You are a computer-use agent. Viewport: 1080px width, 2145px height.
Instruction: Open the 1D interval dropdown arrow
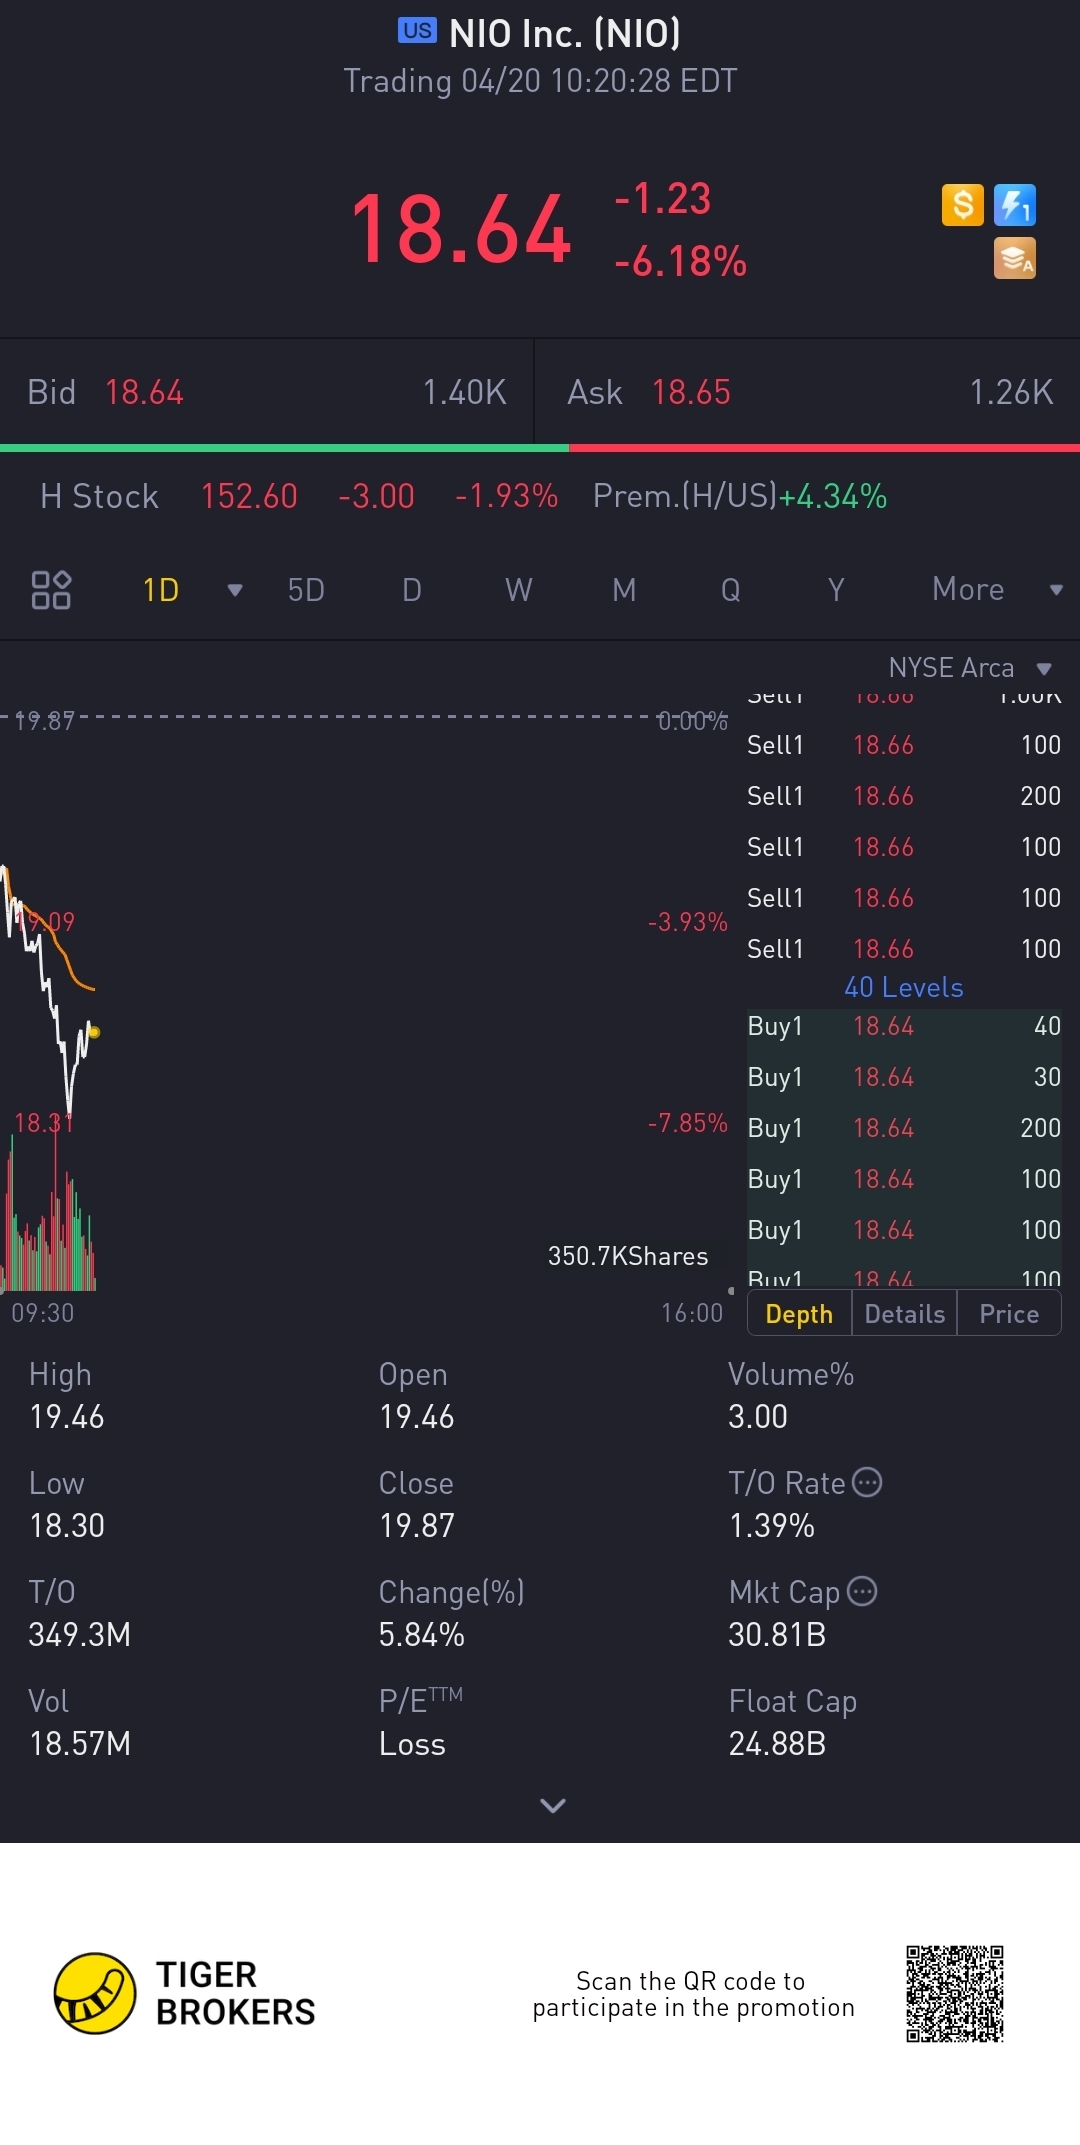pyautogui.click(x=235, y=590)
